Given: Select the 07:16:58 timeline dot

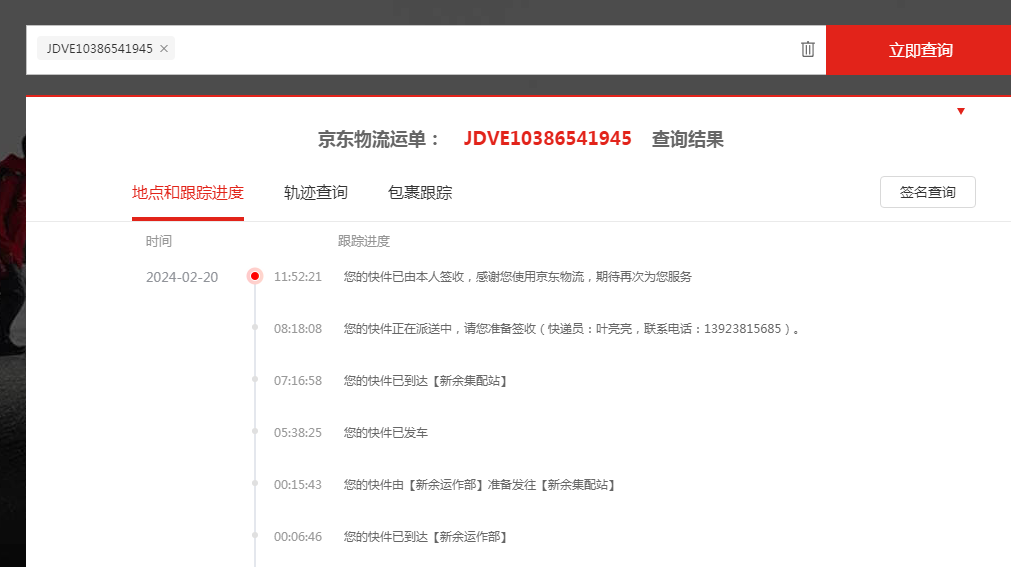Looking at the screenshot, I should (x=255, y=379).
